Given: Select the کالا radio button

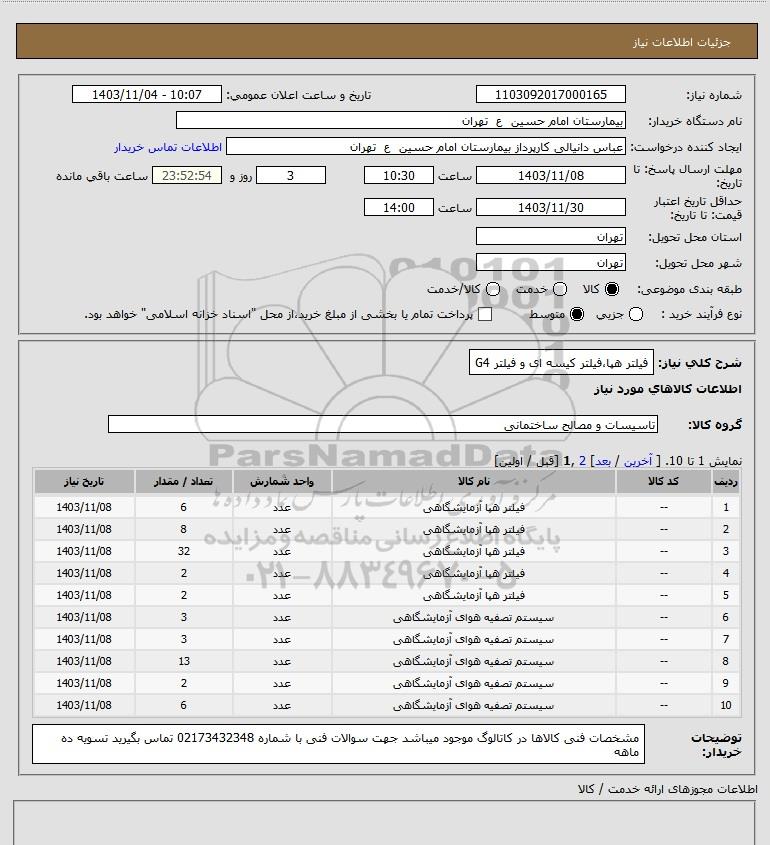Looking at the screenshot, I should tap(612, 289).
